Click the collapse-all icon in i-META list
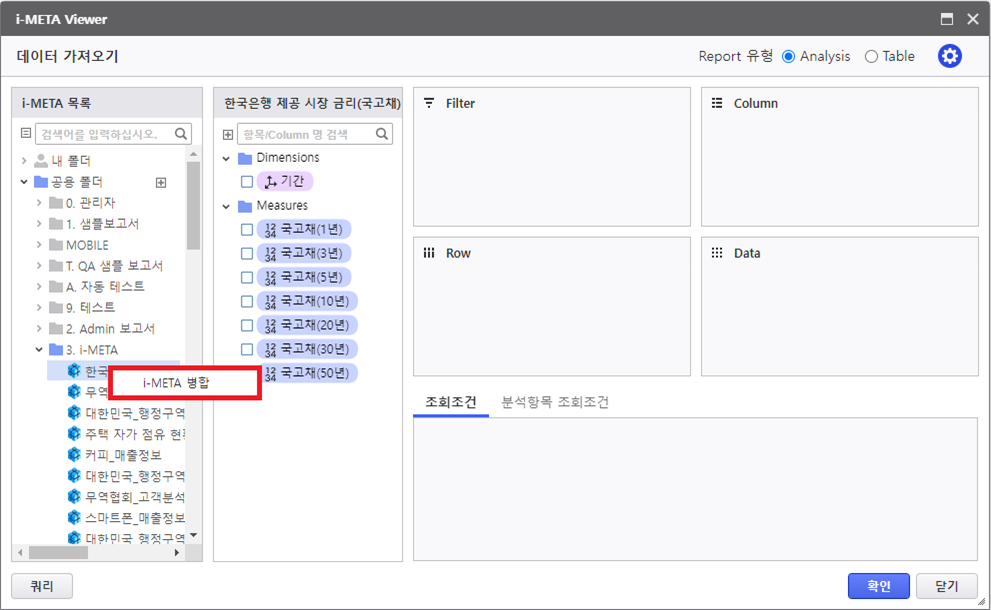The width and height of the screenshot is (991, 610). point(26,134)
